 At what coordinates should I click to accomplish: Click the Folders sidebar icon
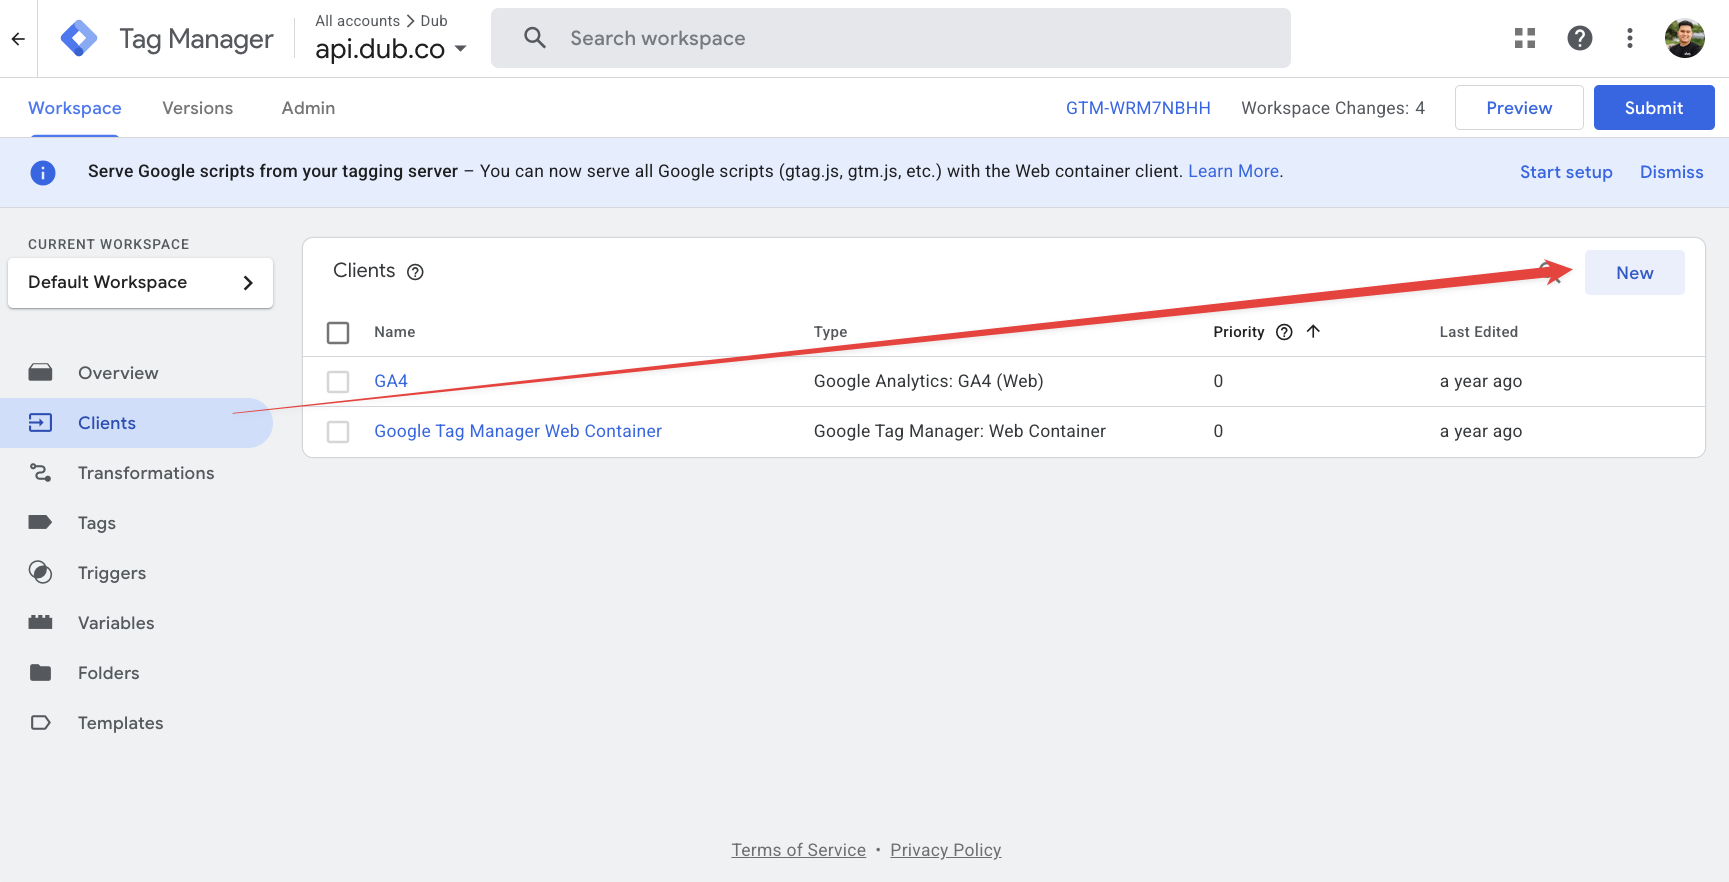coord(41,672)
